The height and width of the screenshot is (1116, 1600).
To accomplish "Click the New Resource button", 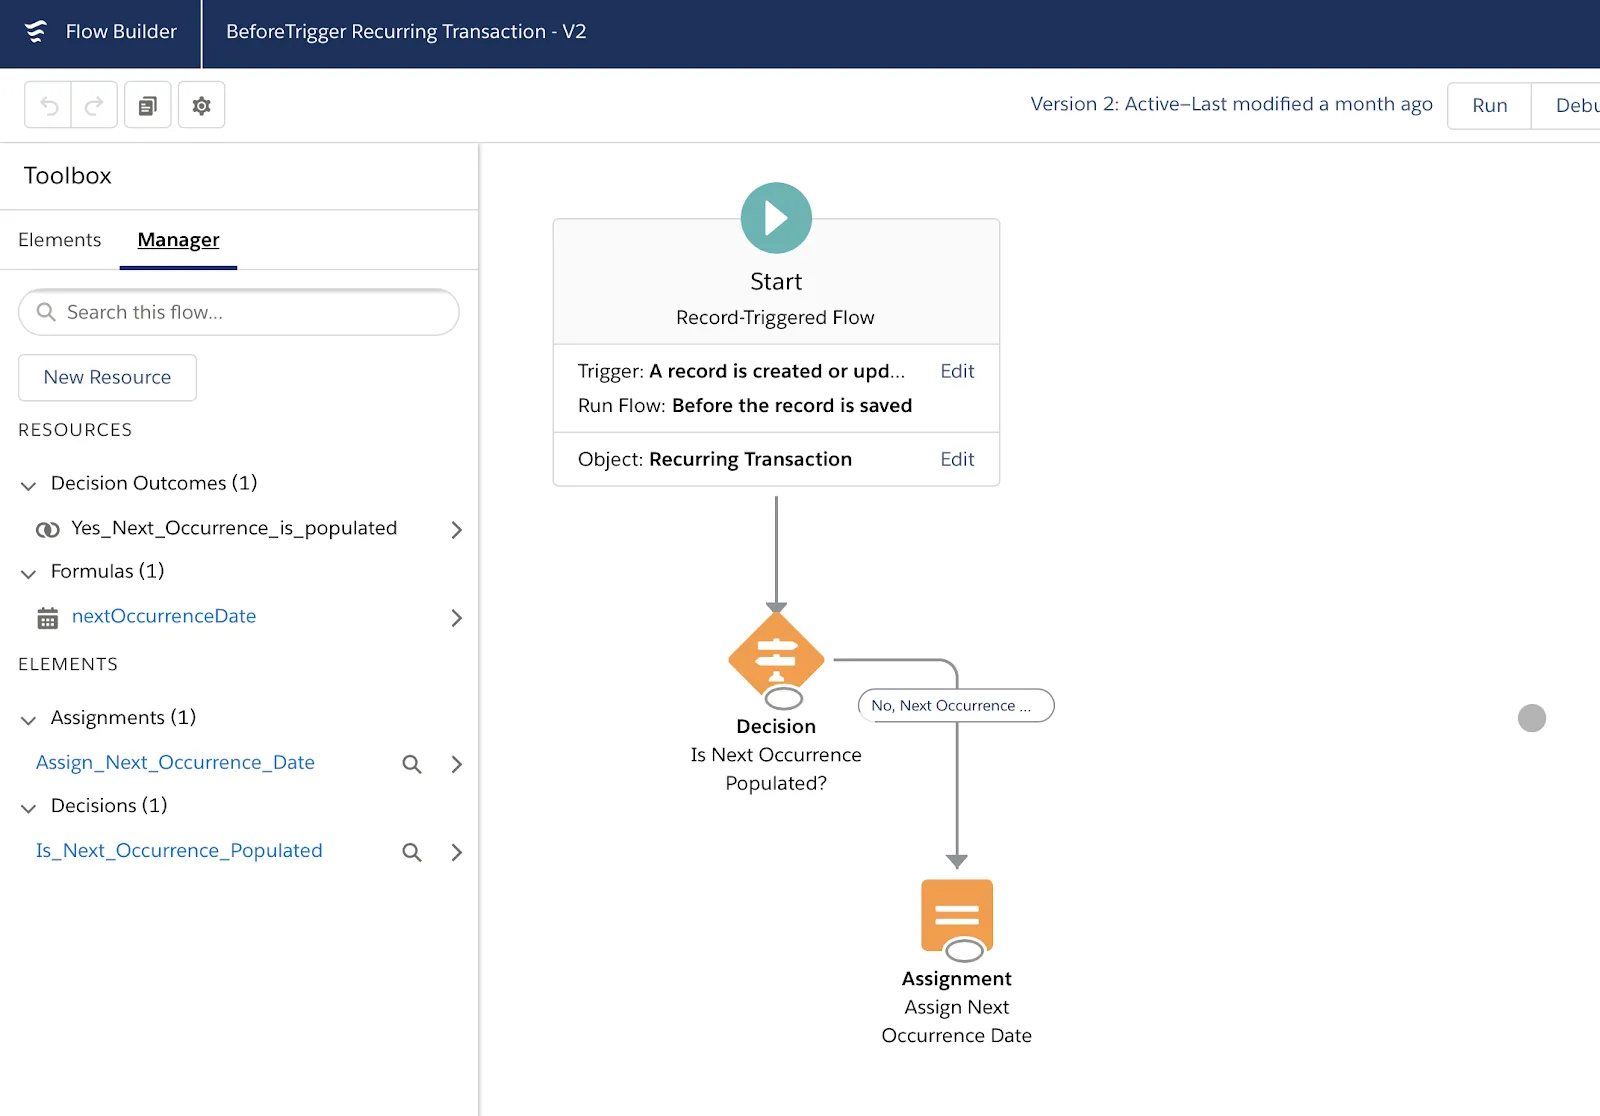I will (107, 377).
